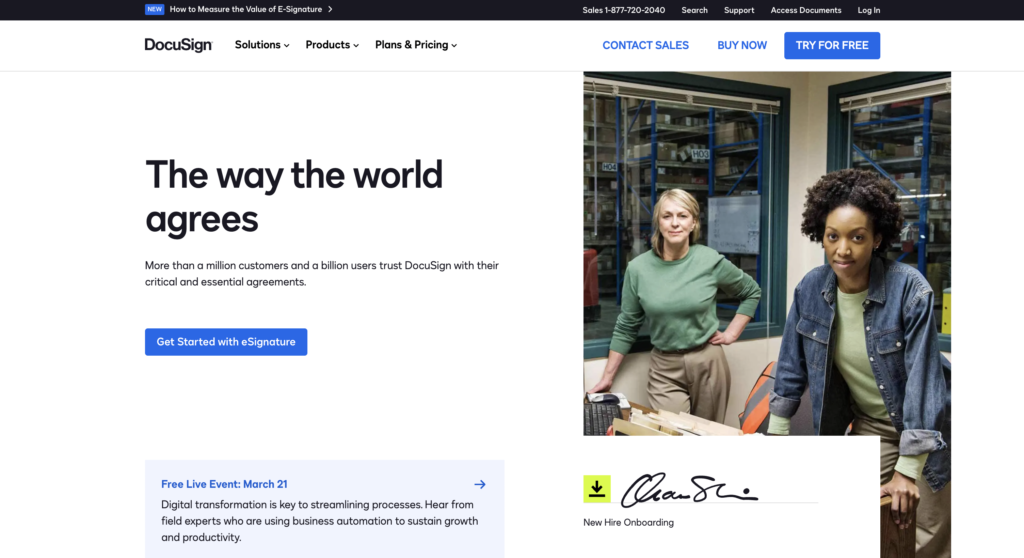Open the Plans & Pricing dropdown
The image size is (1024, 558).
click(x=416, y=45)
